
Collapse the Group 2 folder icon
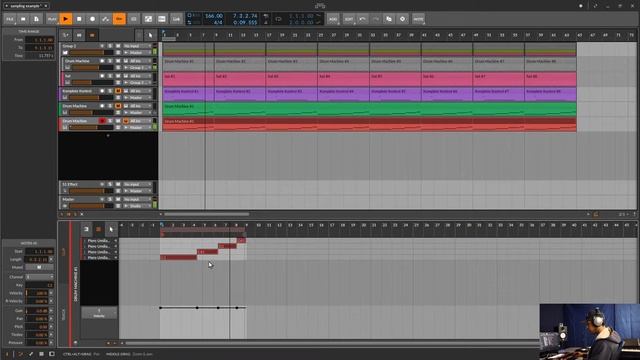point(65,53)
